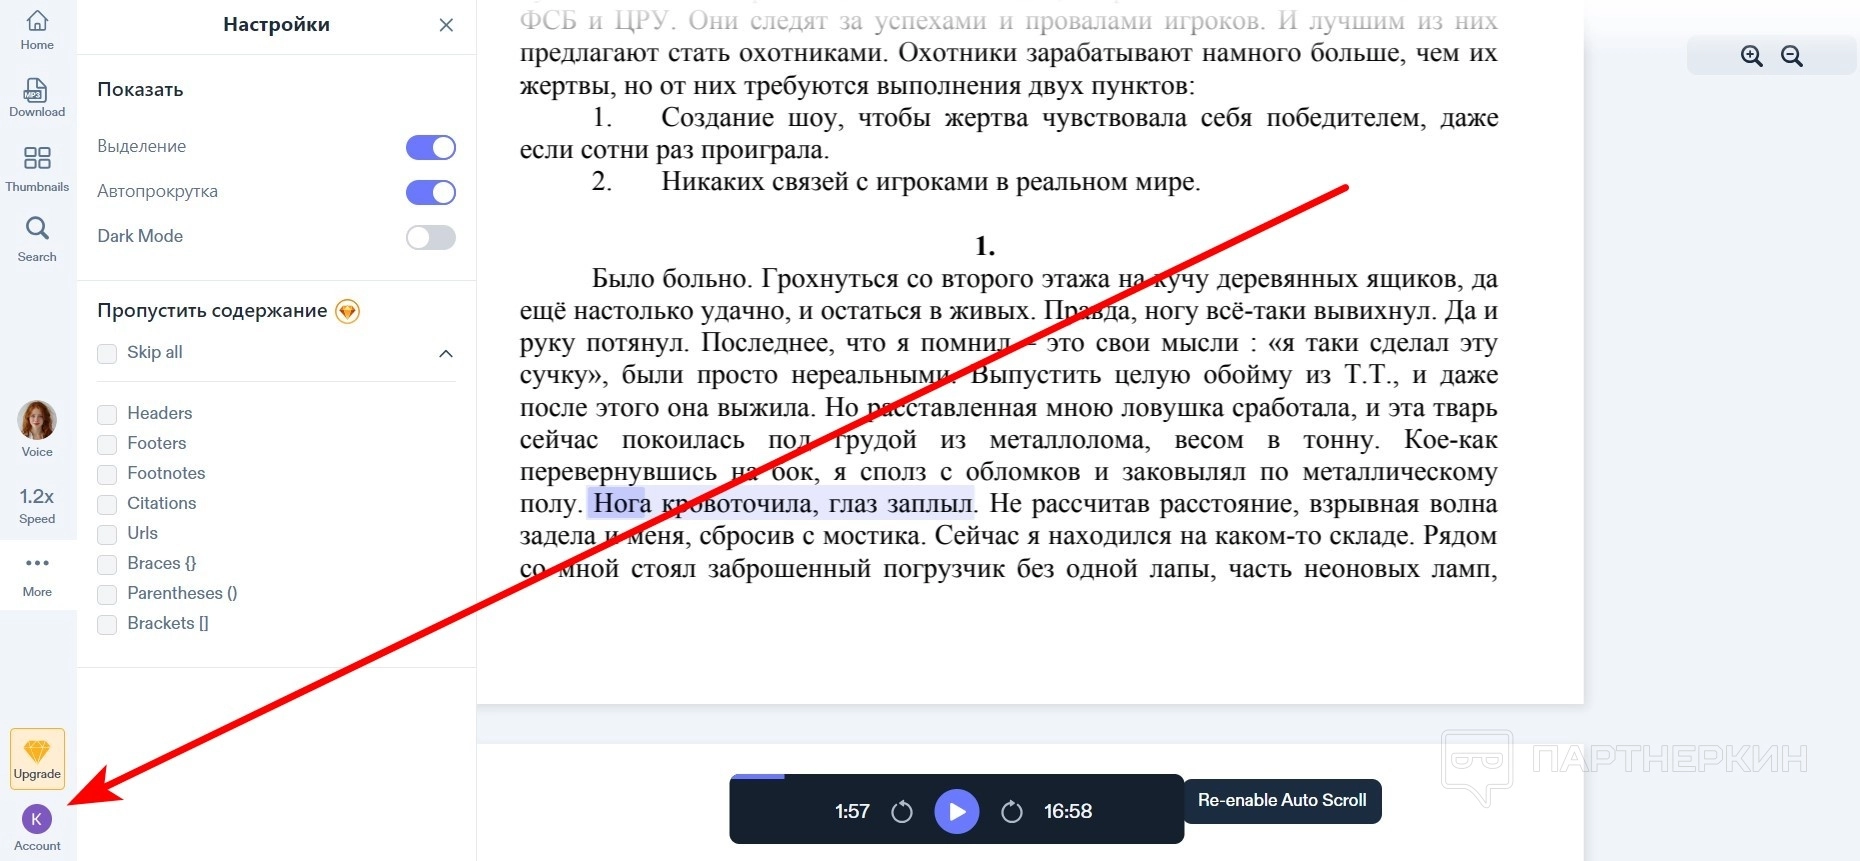The image size is (1860, 861).
Task: Open the MP3 Download option
Action: click(37, 98)
